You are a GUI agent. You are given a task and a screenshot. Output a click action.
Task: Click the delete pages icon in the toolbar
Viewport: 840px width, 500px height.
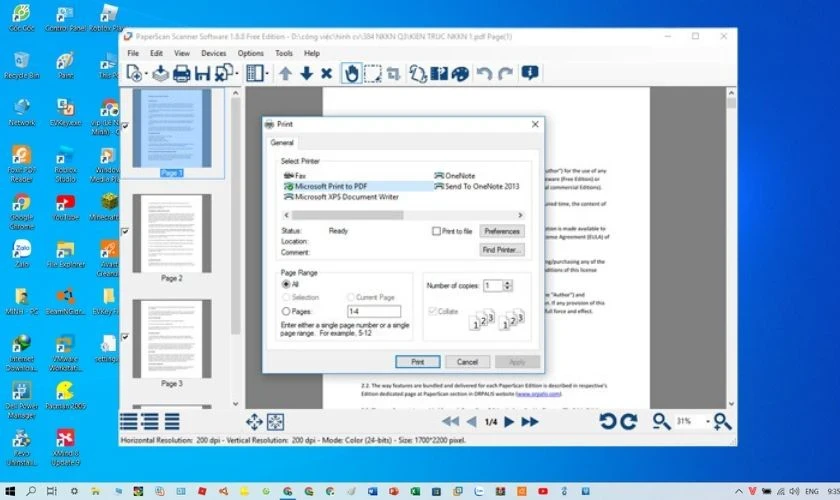pyautogui.click(x=224, y=73)
